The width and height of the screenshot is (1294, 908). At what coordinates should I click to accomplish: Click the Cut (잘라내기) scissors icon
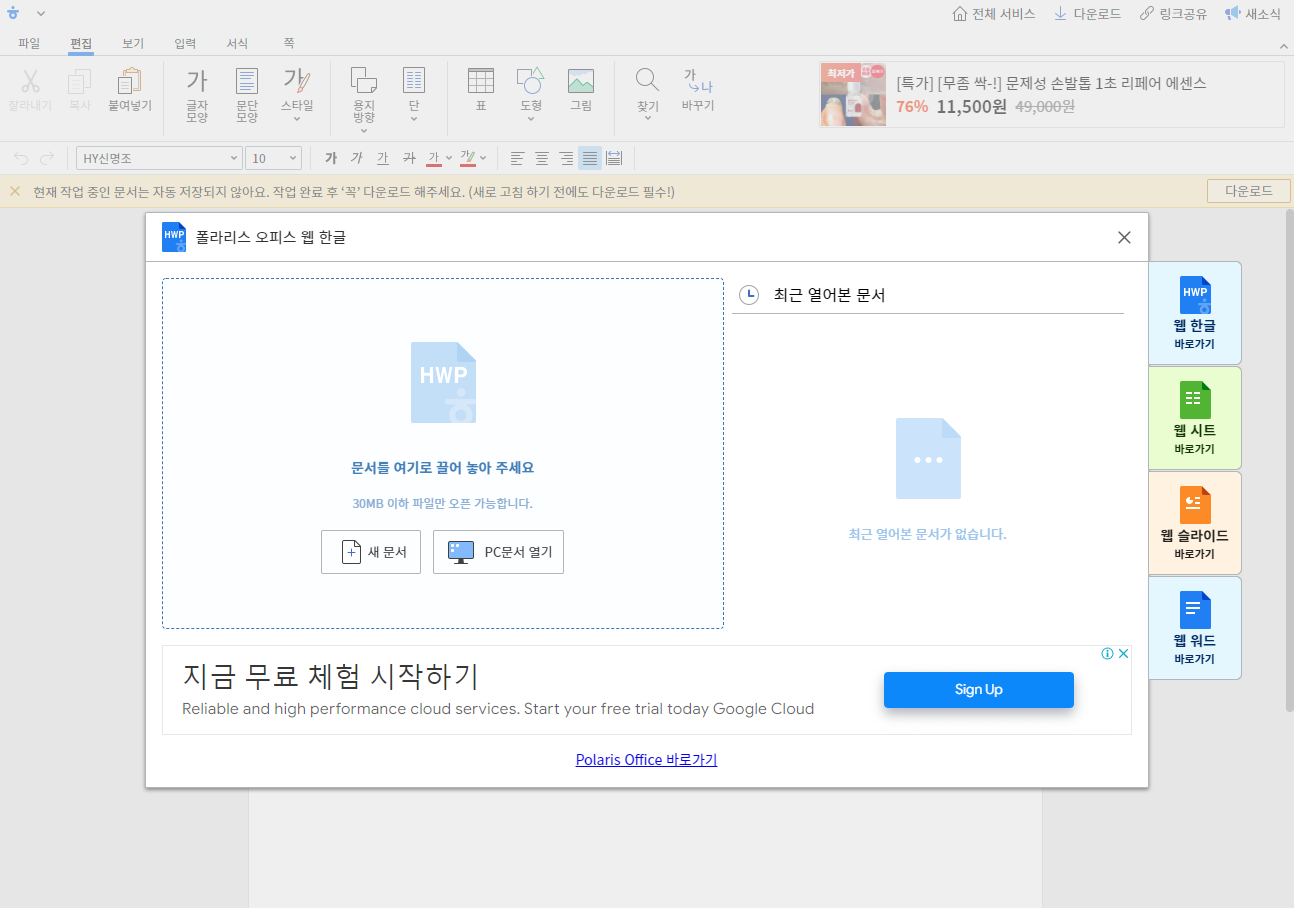click(x=30, y=81)
